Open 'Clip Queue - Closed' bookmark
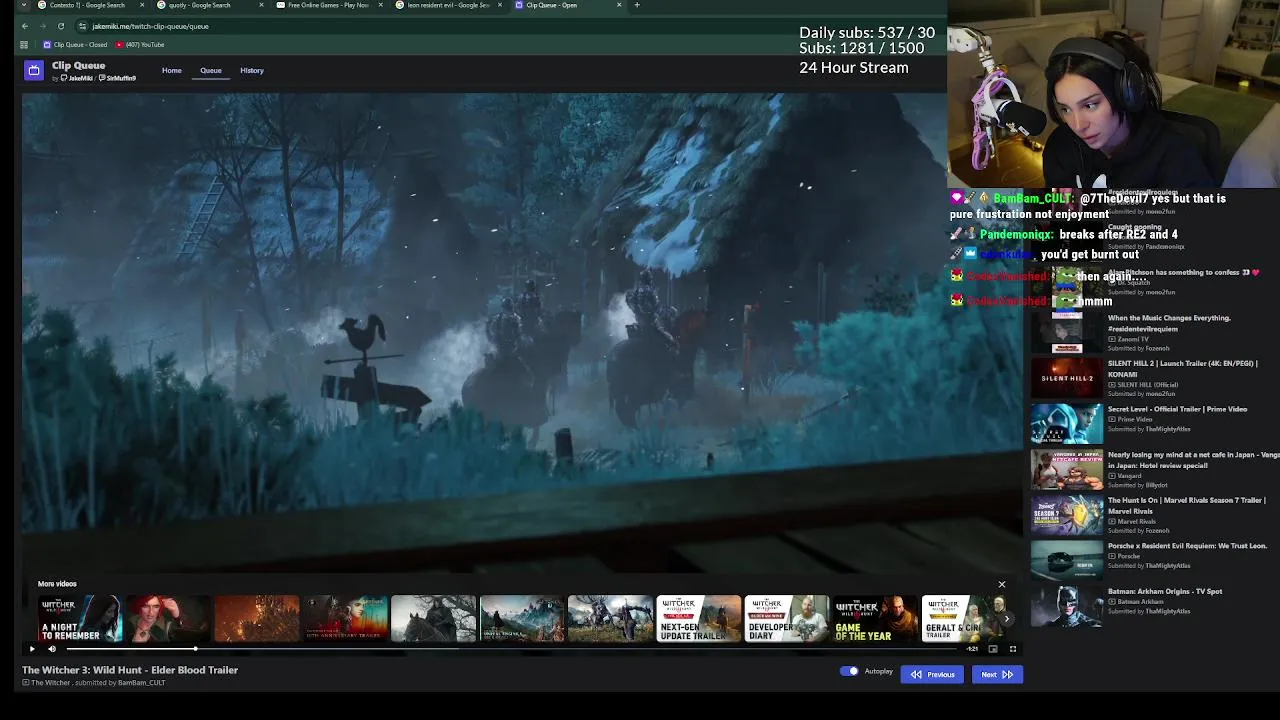 [75, 45]
